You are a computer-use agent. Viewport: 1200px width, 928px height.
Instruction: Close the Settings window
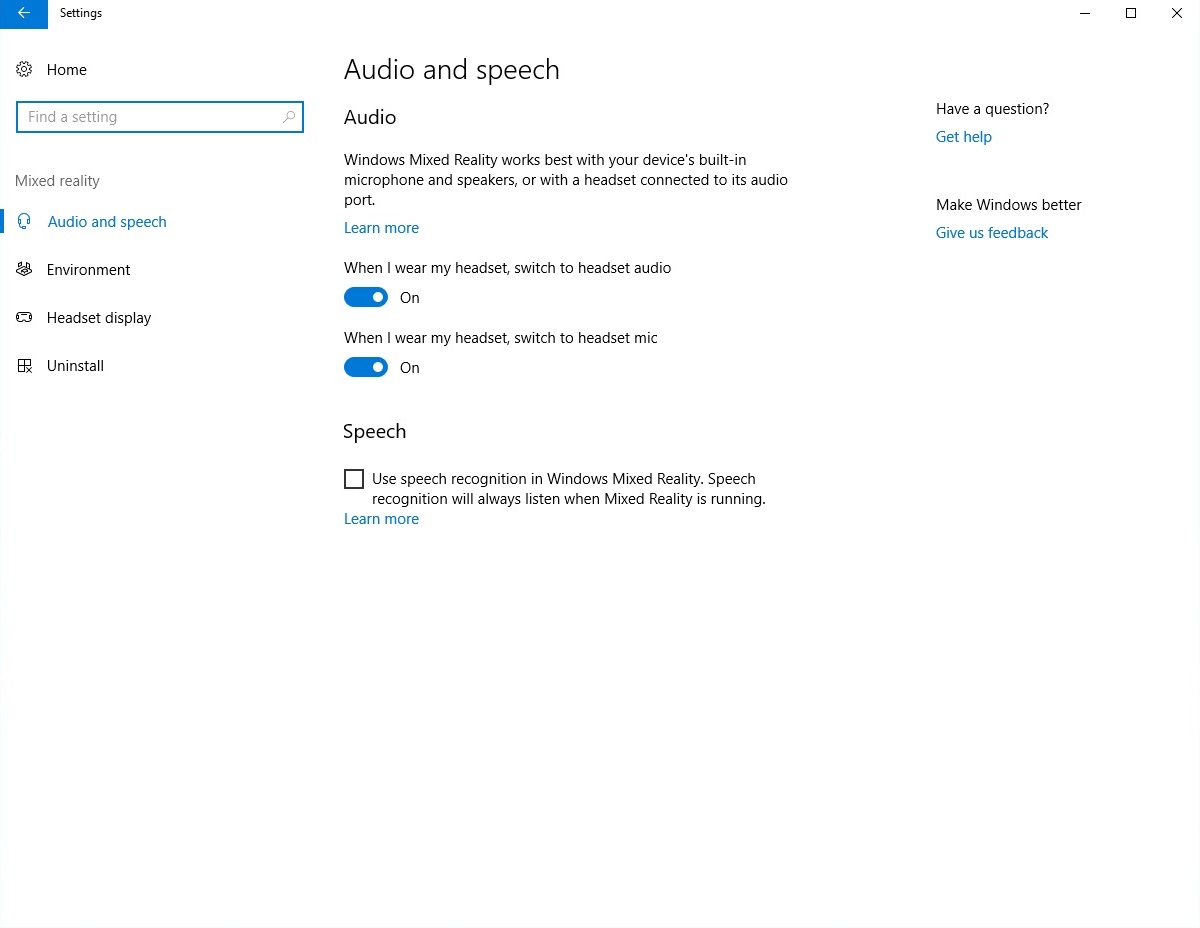[1177, 14]
